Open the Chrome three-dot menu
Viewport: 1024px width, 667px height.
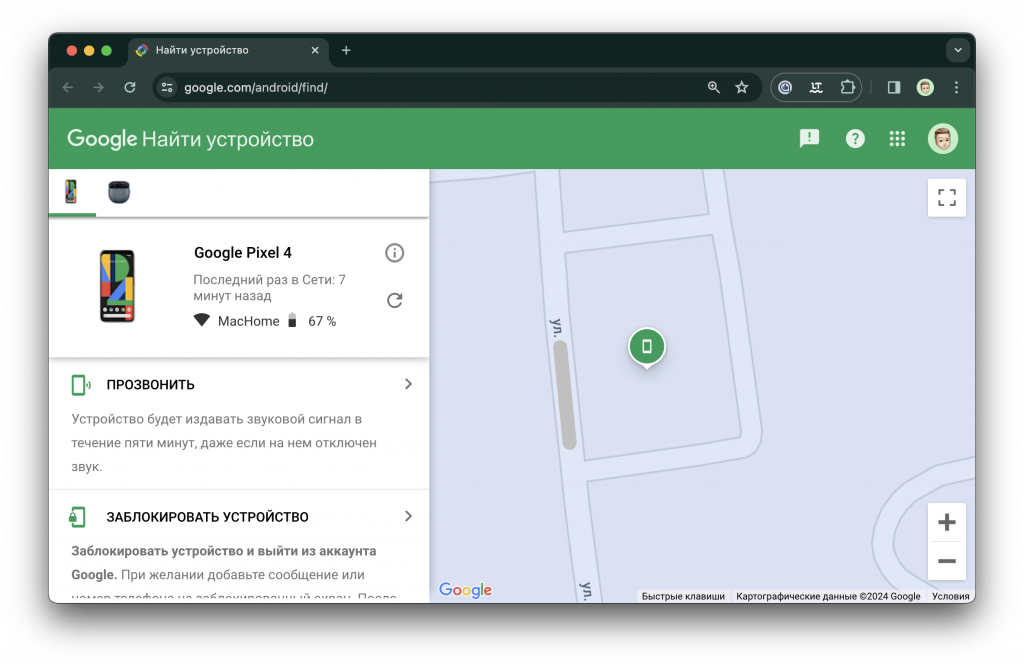[957, 87]
